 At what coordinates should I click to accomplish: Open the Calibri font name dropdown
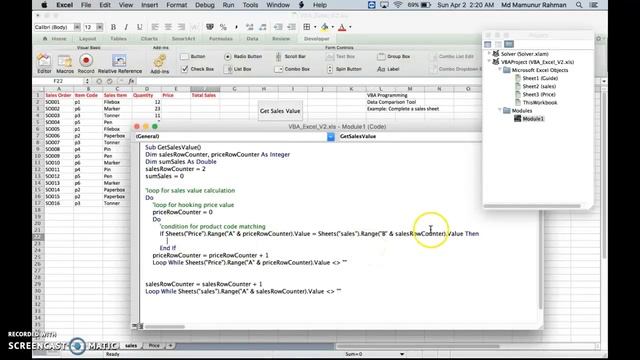(x=77, y=27)
